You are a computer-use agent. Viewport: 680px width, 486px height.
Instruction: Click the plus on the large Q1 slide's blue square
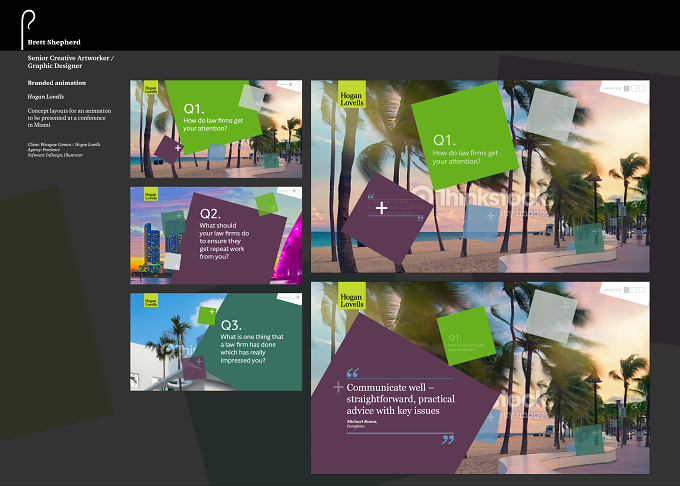coord(490,215)
